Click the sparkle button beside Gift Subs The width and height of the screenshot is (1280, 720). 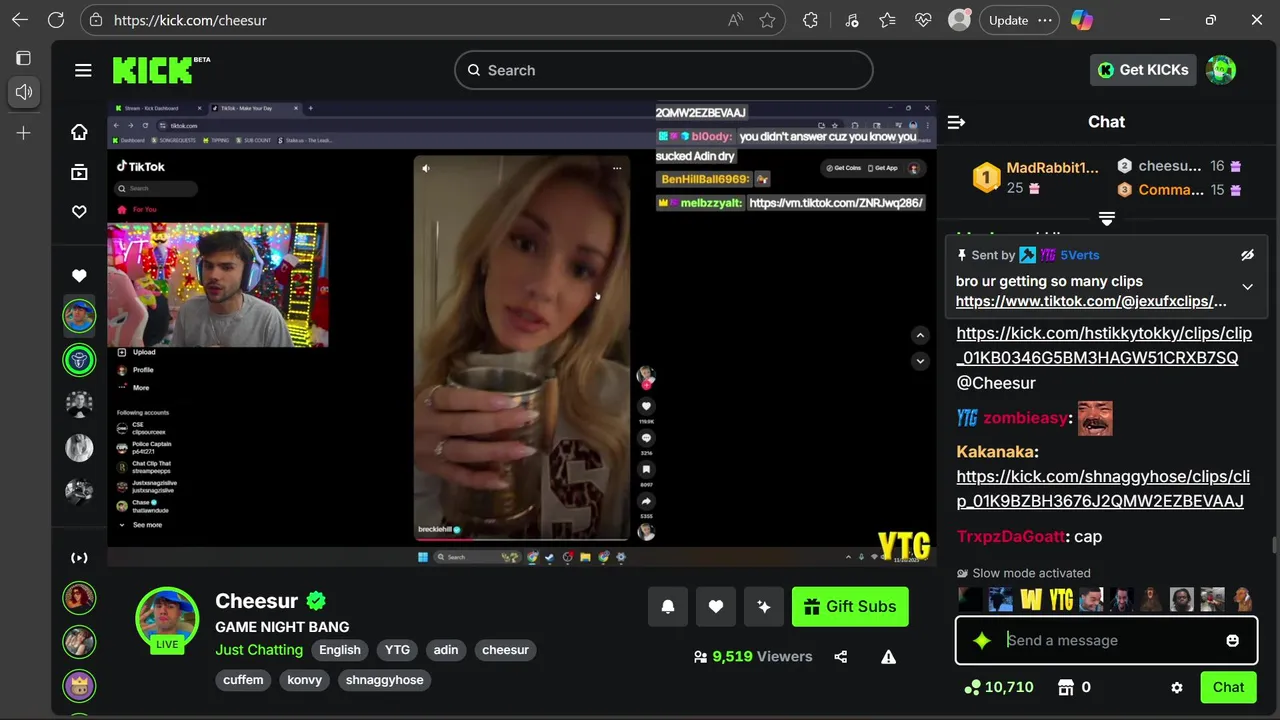pyautogui.click(x=764, y=606)
